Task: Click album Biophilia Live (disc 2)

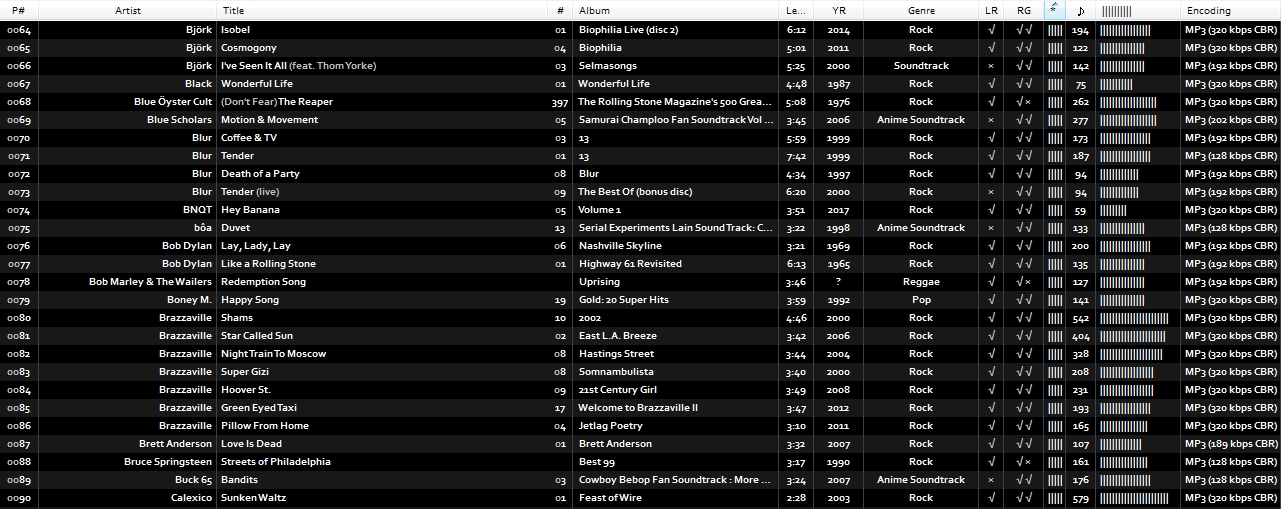Action: (x=629, y=30)
